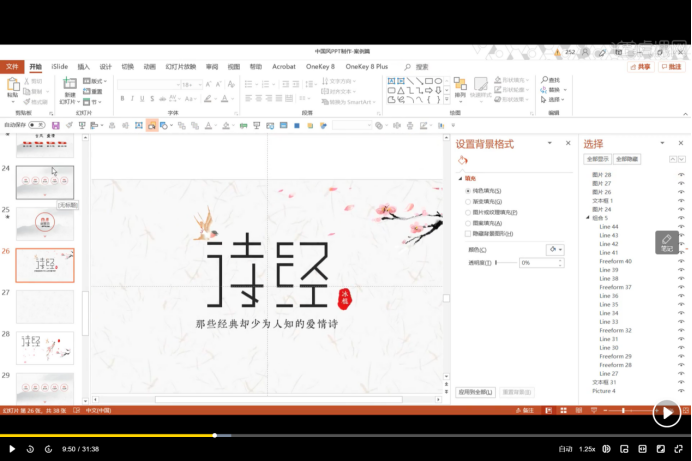Screen dimensions: 692x461
Task: Check the hide background graphics checkbox
Action: pos(468,234)
